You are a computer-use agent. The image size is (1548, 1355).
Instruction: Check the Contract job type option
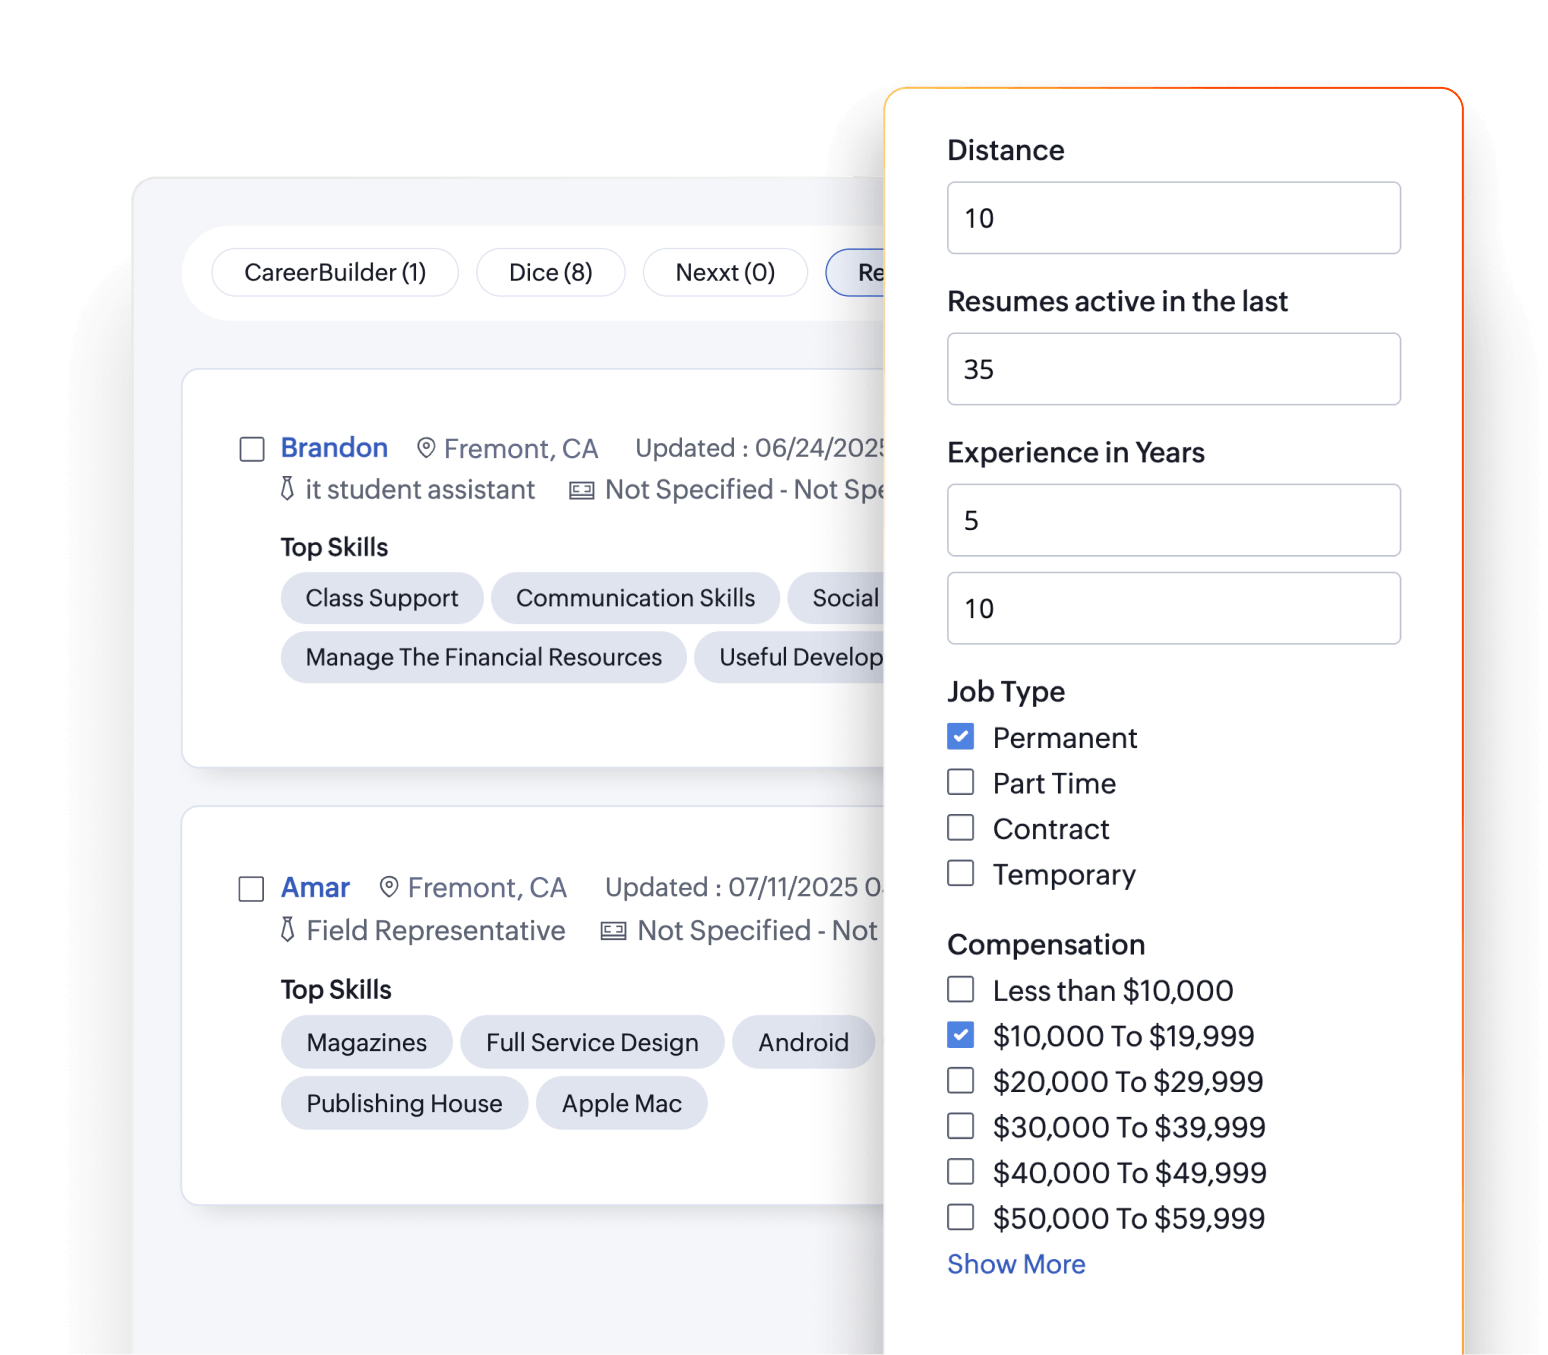960,827
